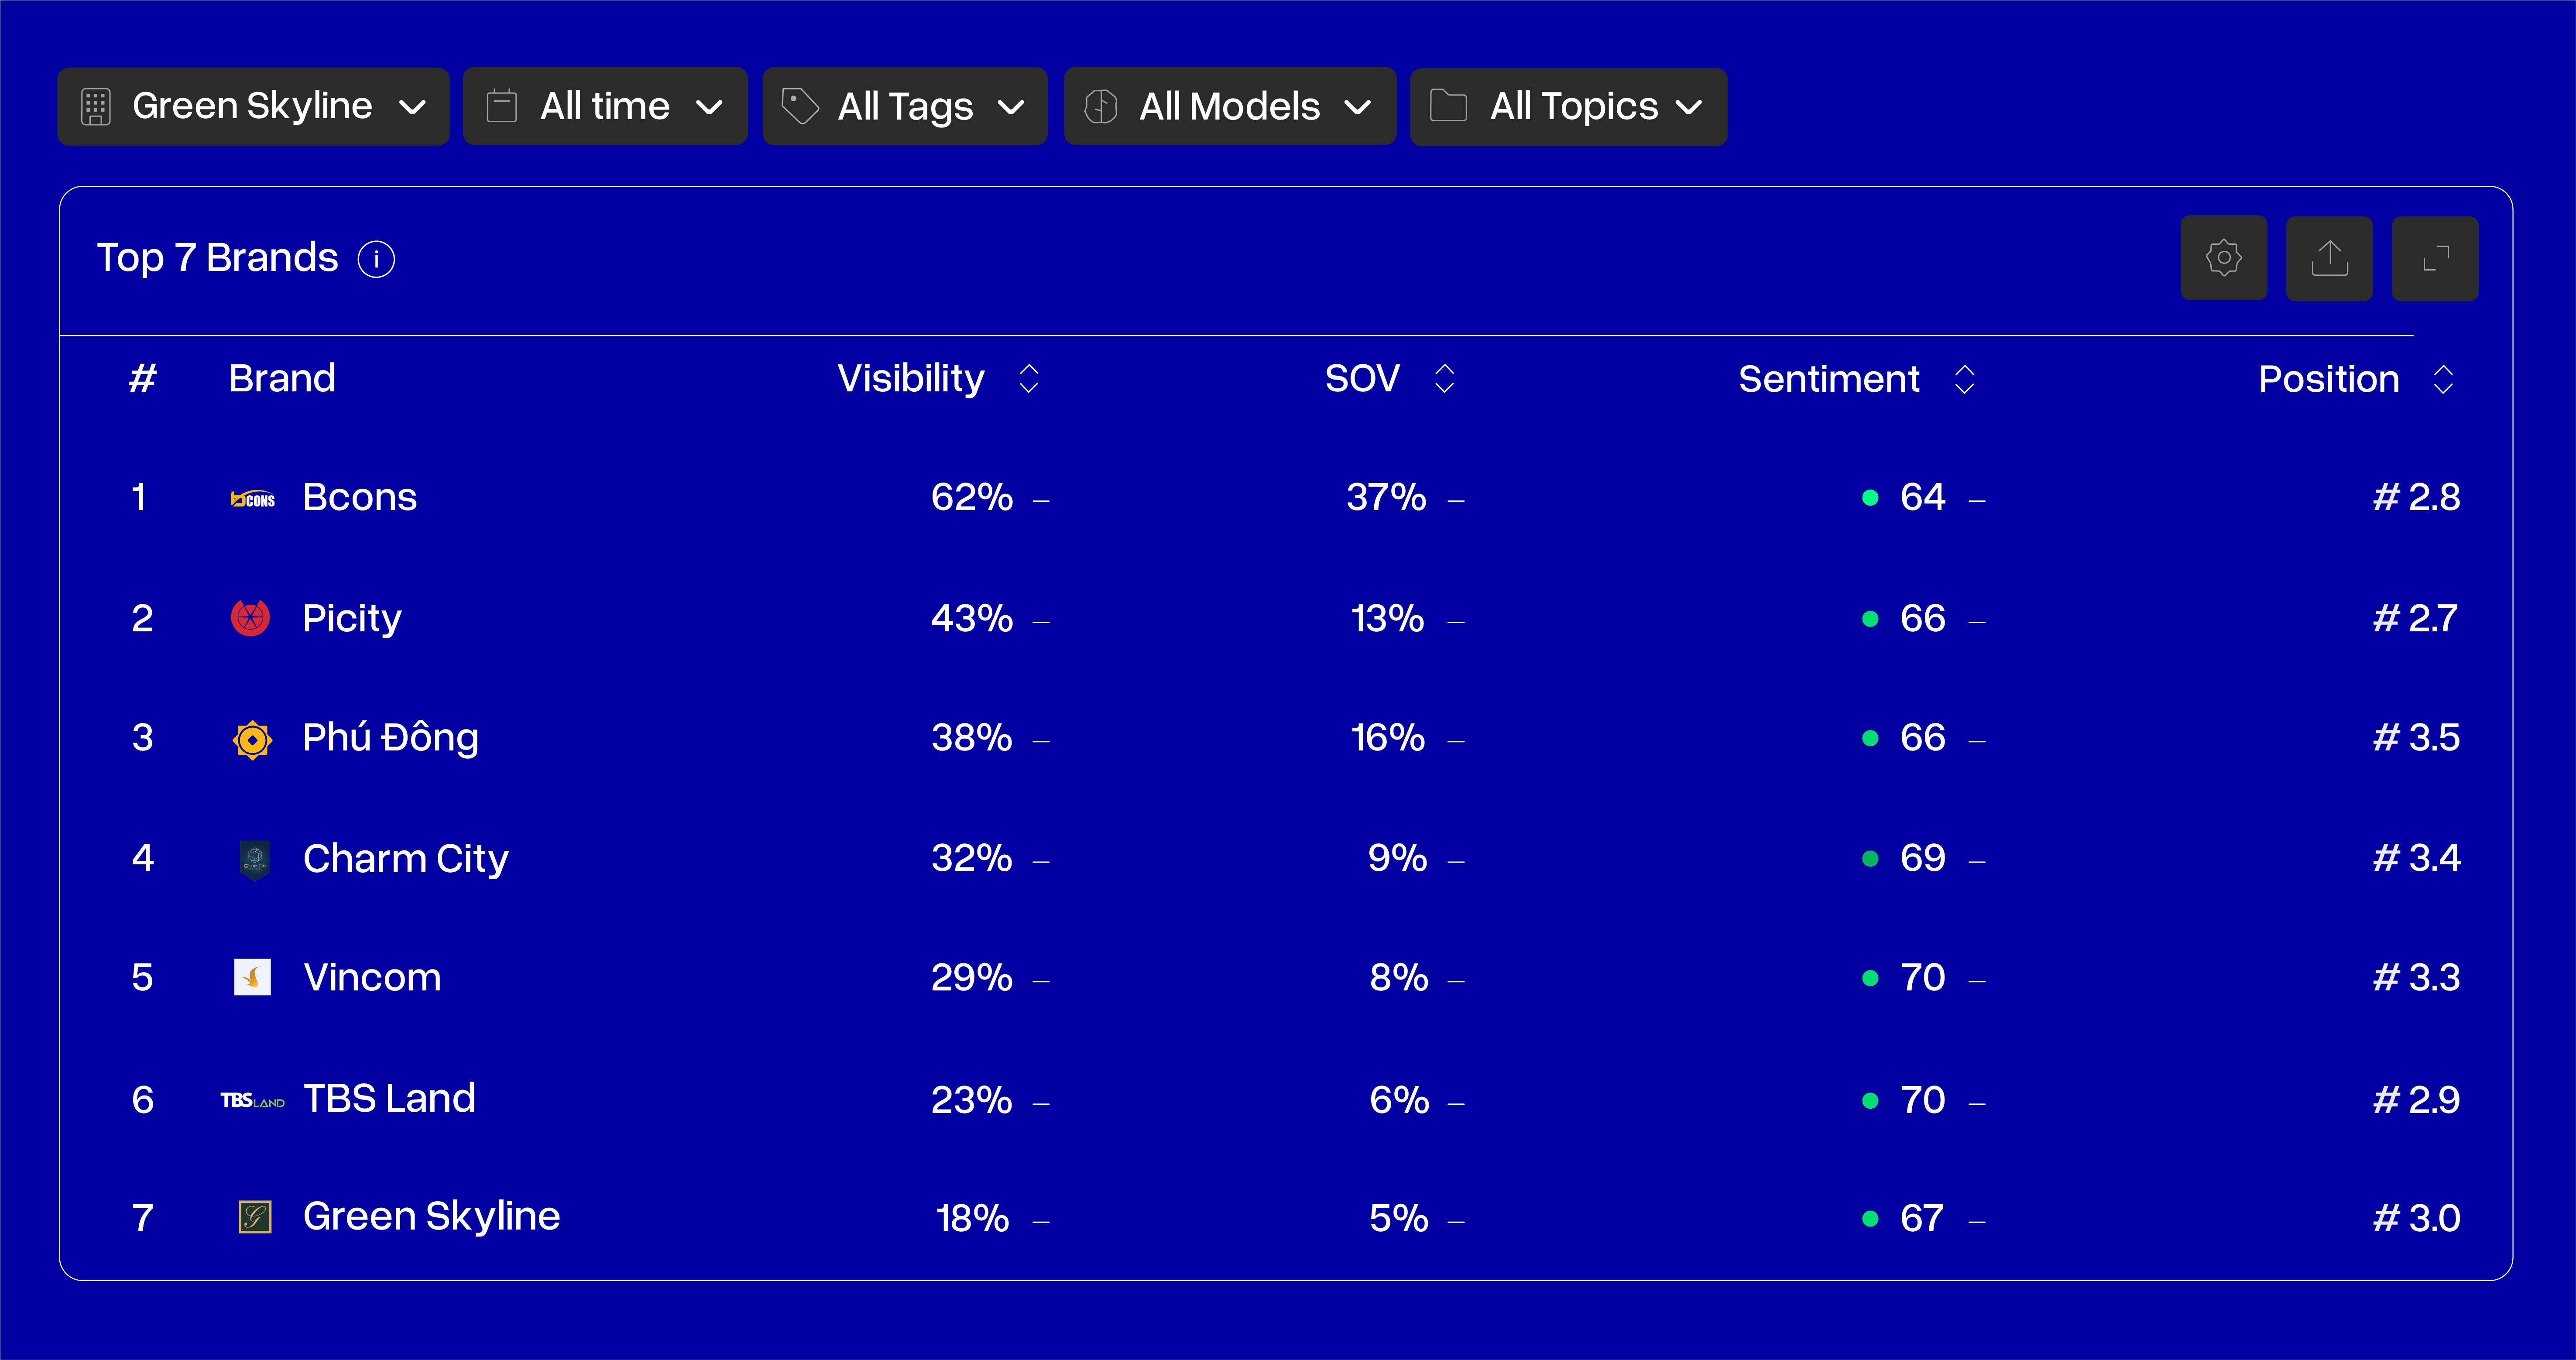Image resolution: width=2576 pixels, height=1360 pixels.
Task: Open table settings gear icon
Action: [2223, 258]
